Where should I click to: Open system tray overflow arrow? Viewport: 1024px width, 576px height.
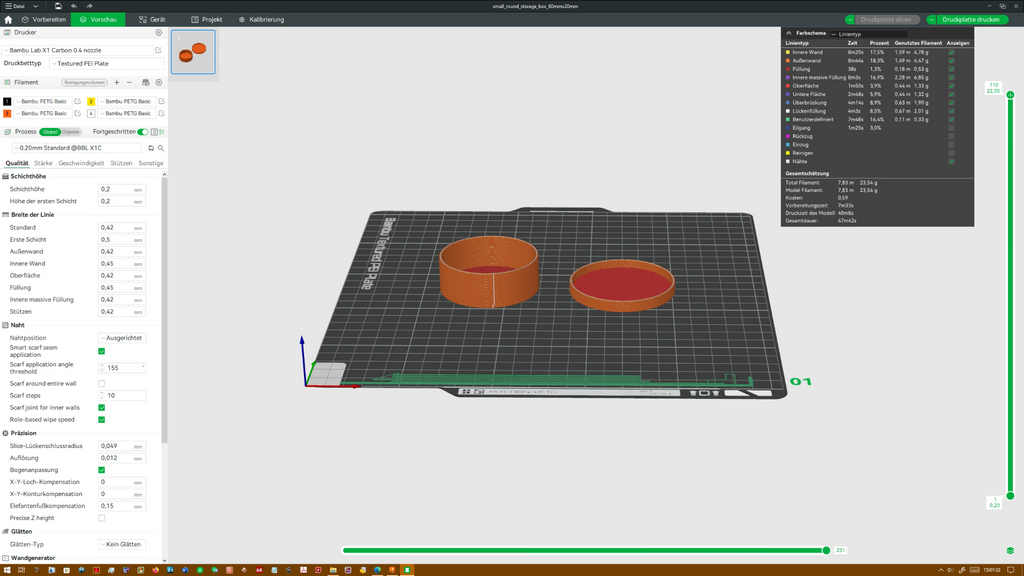pyautogui.click(x=941, y=570)
